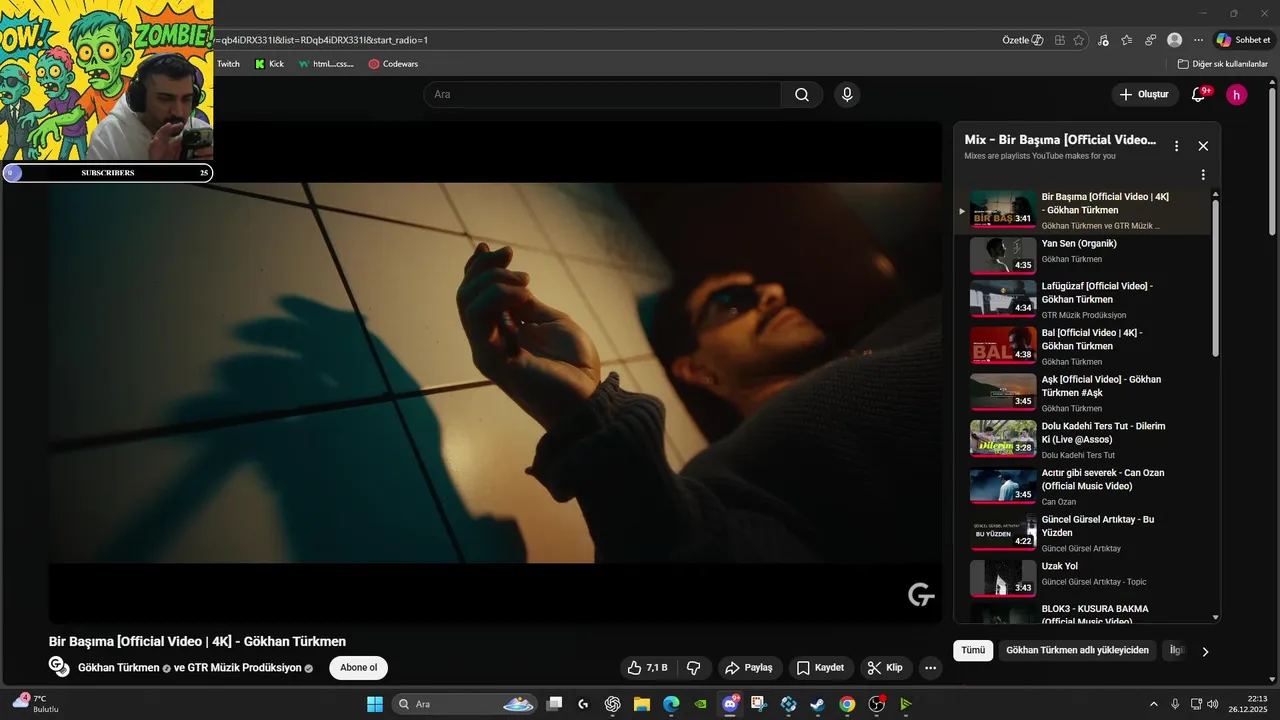Open Google Chrome from the taskbar
The width and height of the screenshot is (1280, 720).
pyautogui.click(x=847, y=704)
